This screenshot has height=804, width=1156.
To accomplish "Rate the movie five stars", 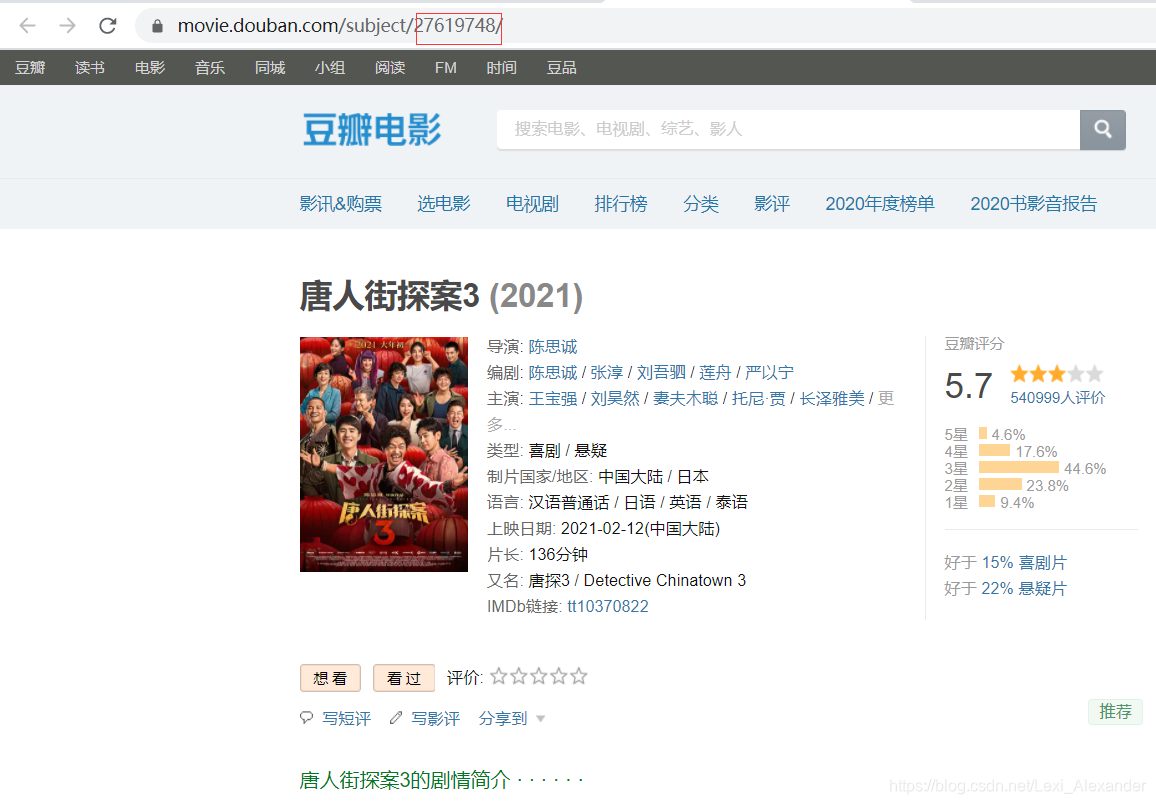I will (x=579, y=676).
